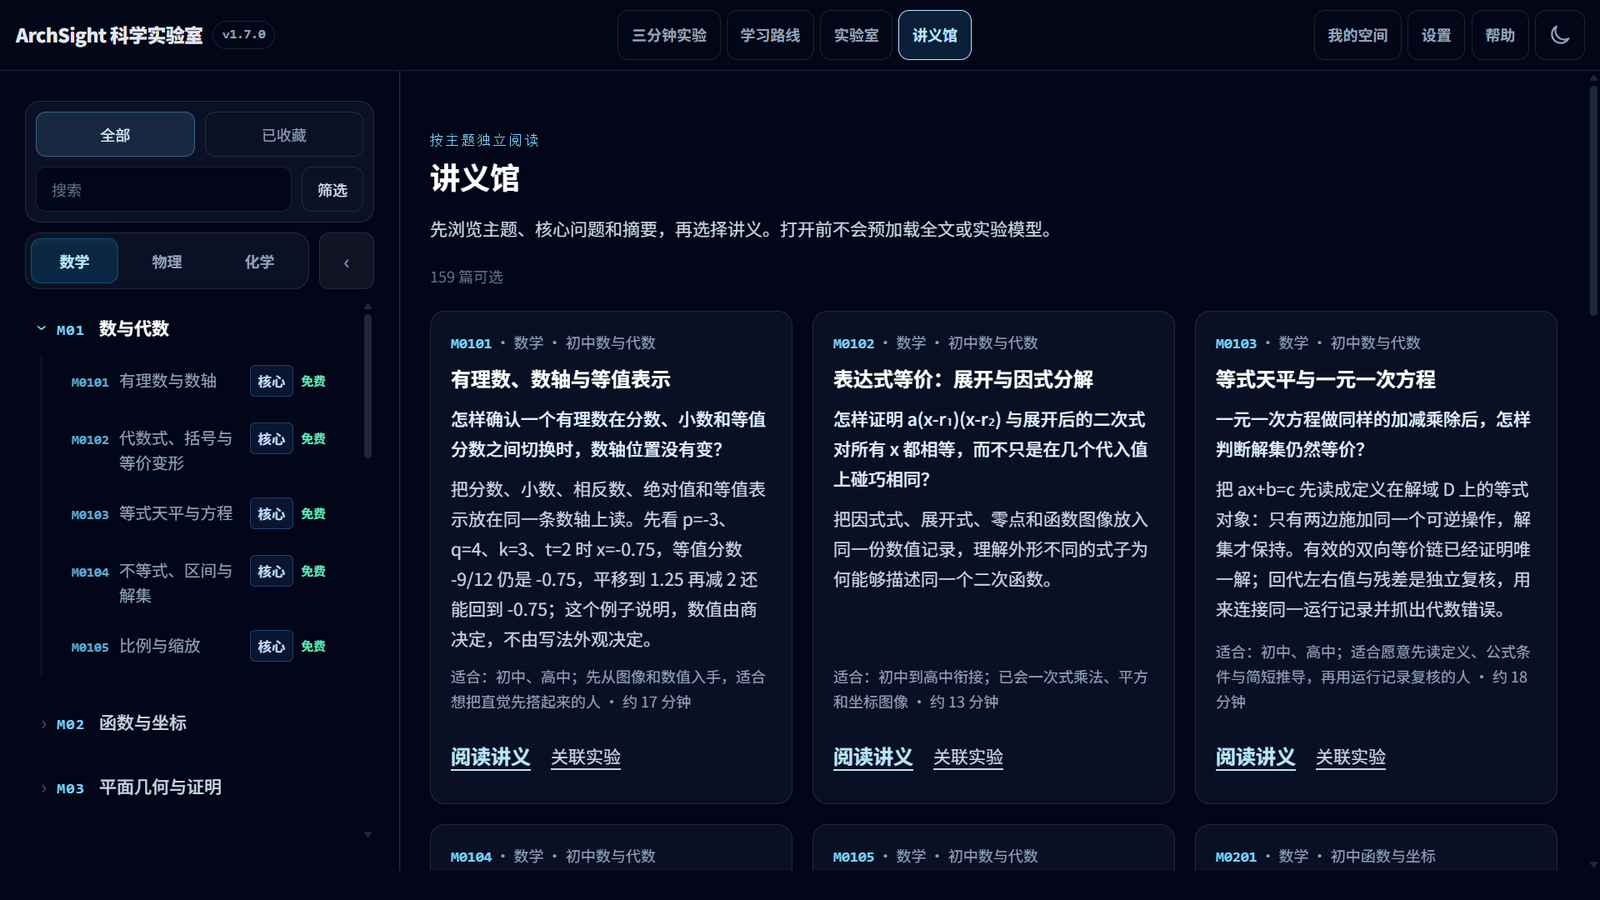The width and height of the screenshot is (1600, 900).
Task: Select the 数学 subject filter
Action: click(74, 261)
